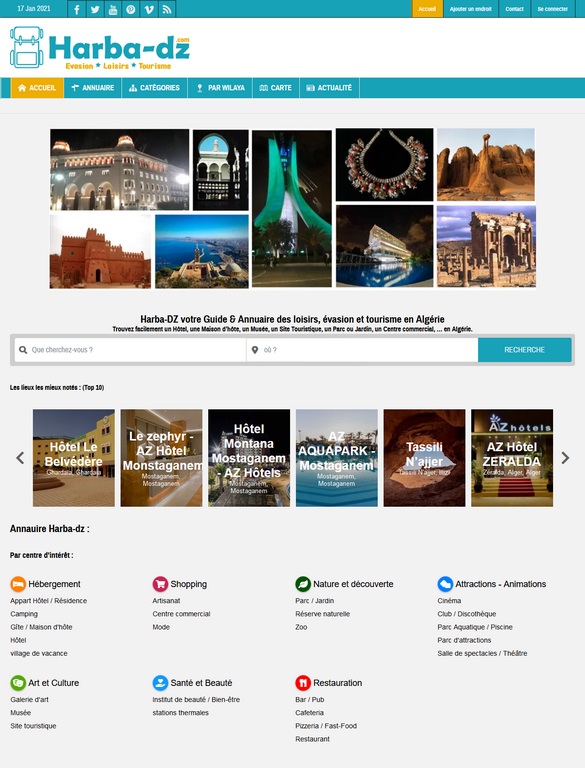Click the orange Hébergement category icon
Screen dimensions: 585x768
point(18,584)
